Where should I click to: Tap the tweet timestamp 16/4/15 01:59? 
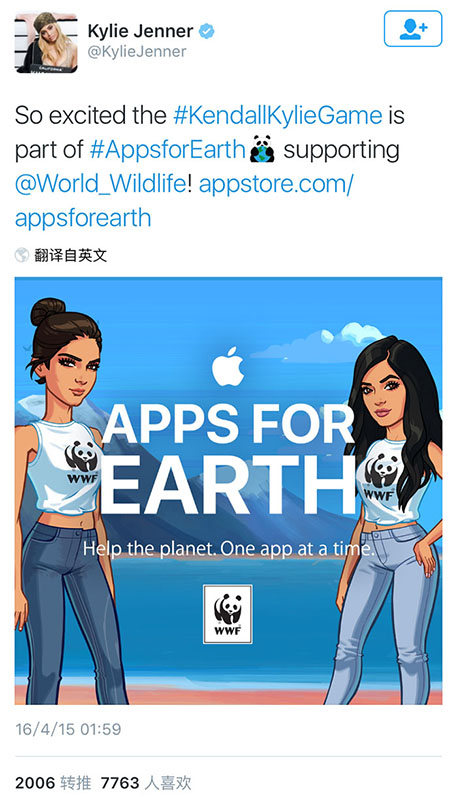68,729
